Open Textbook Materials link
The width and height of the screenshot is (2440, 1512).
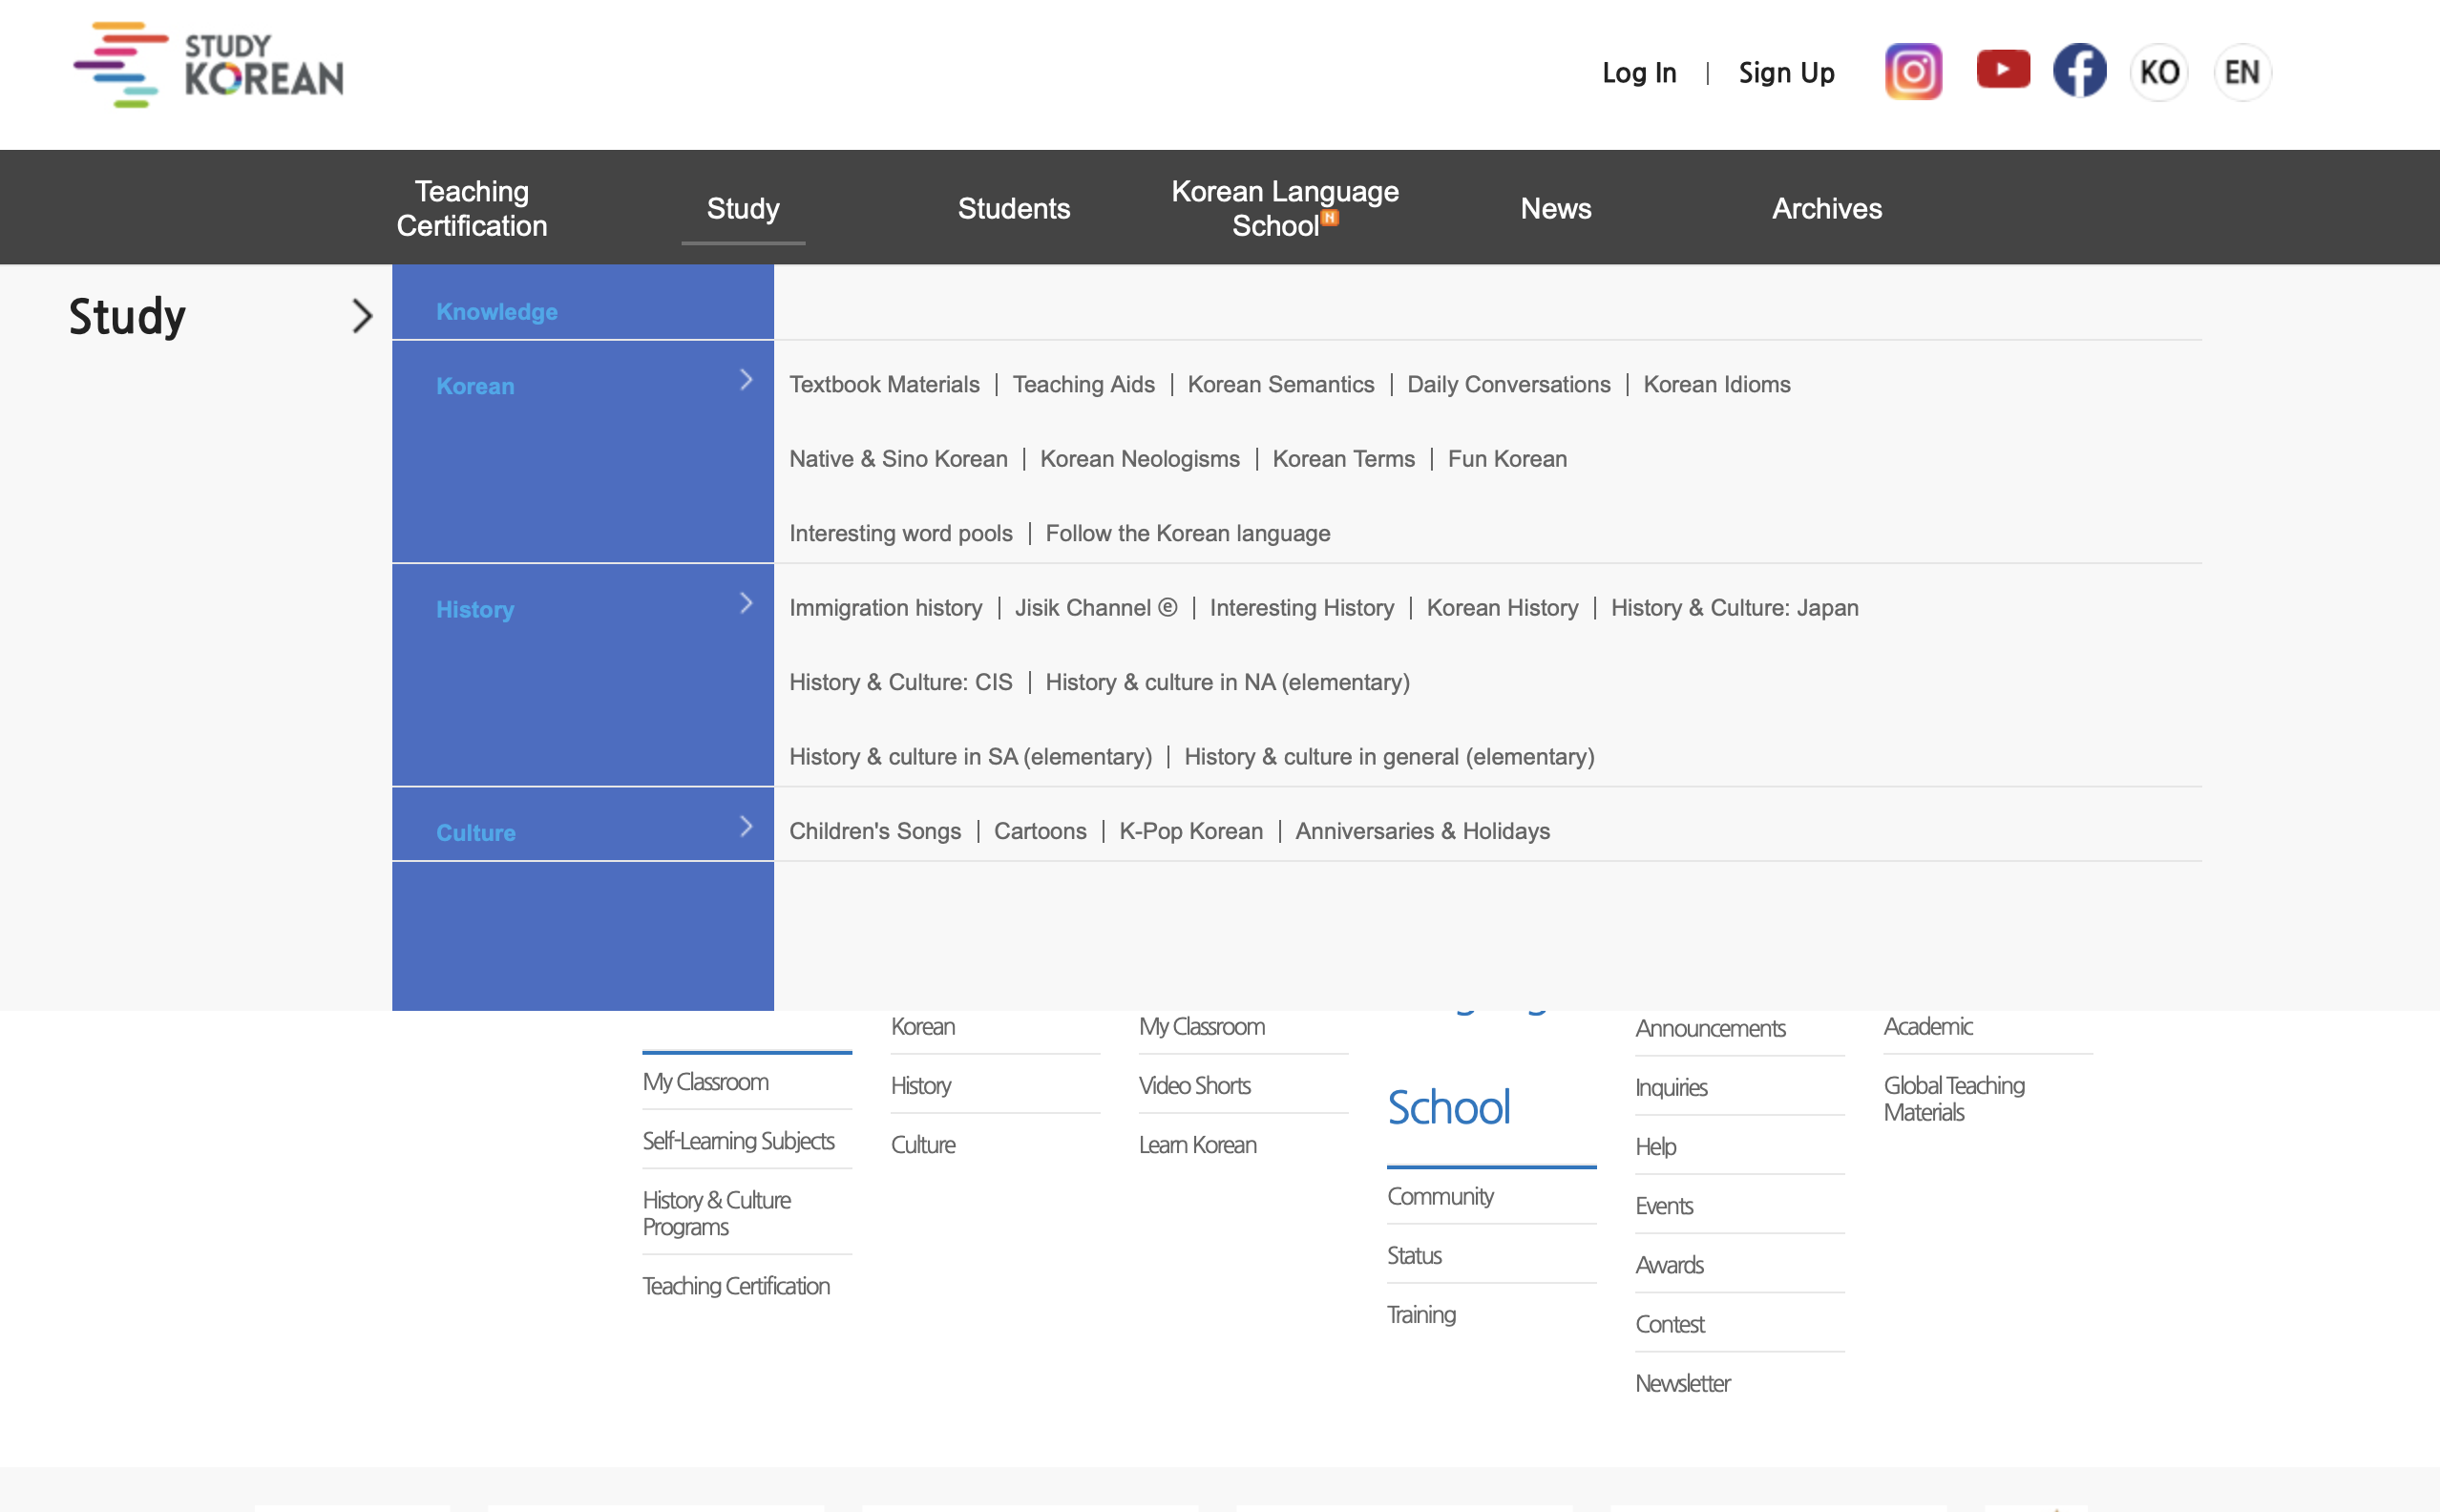[884, 385]
